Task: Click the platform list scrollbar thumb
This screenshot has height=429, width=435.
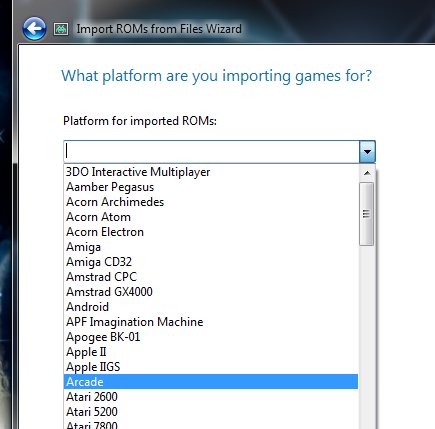Action: pyautogui.click(x=367, y=214)
